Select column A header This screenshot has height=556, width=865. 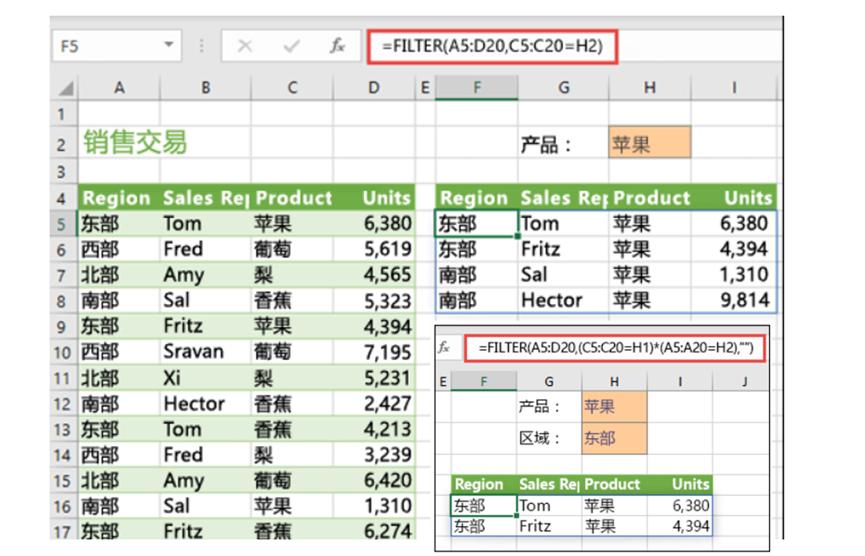[119, 88]
